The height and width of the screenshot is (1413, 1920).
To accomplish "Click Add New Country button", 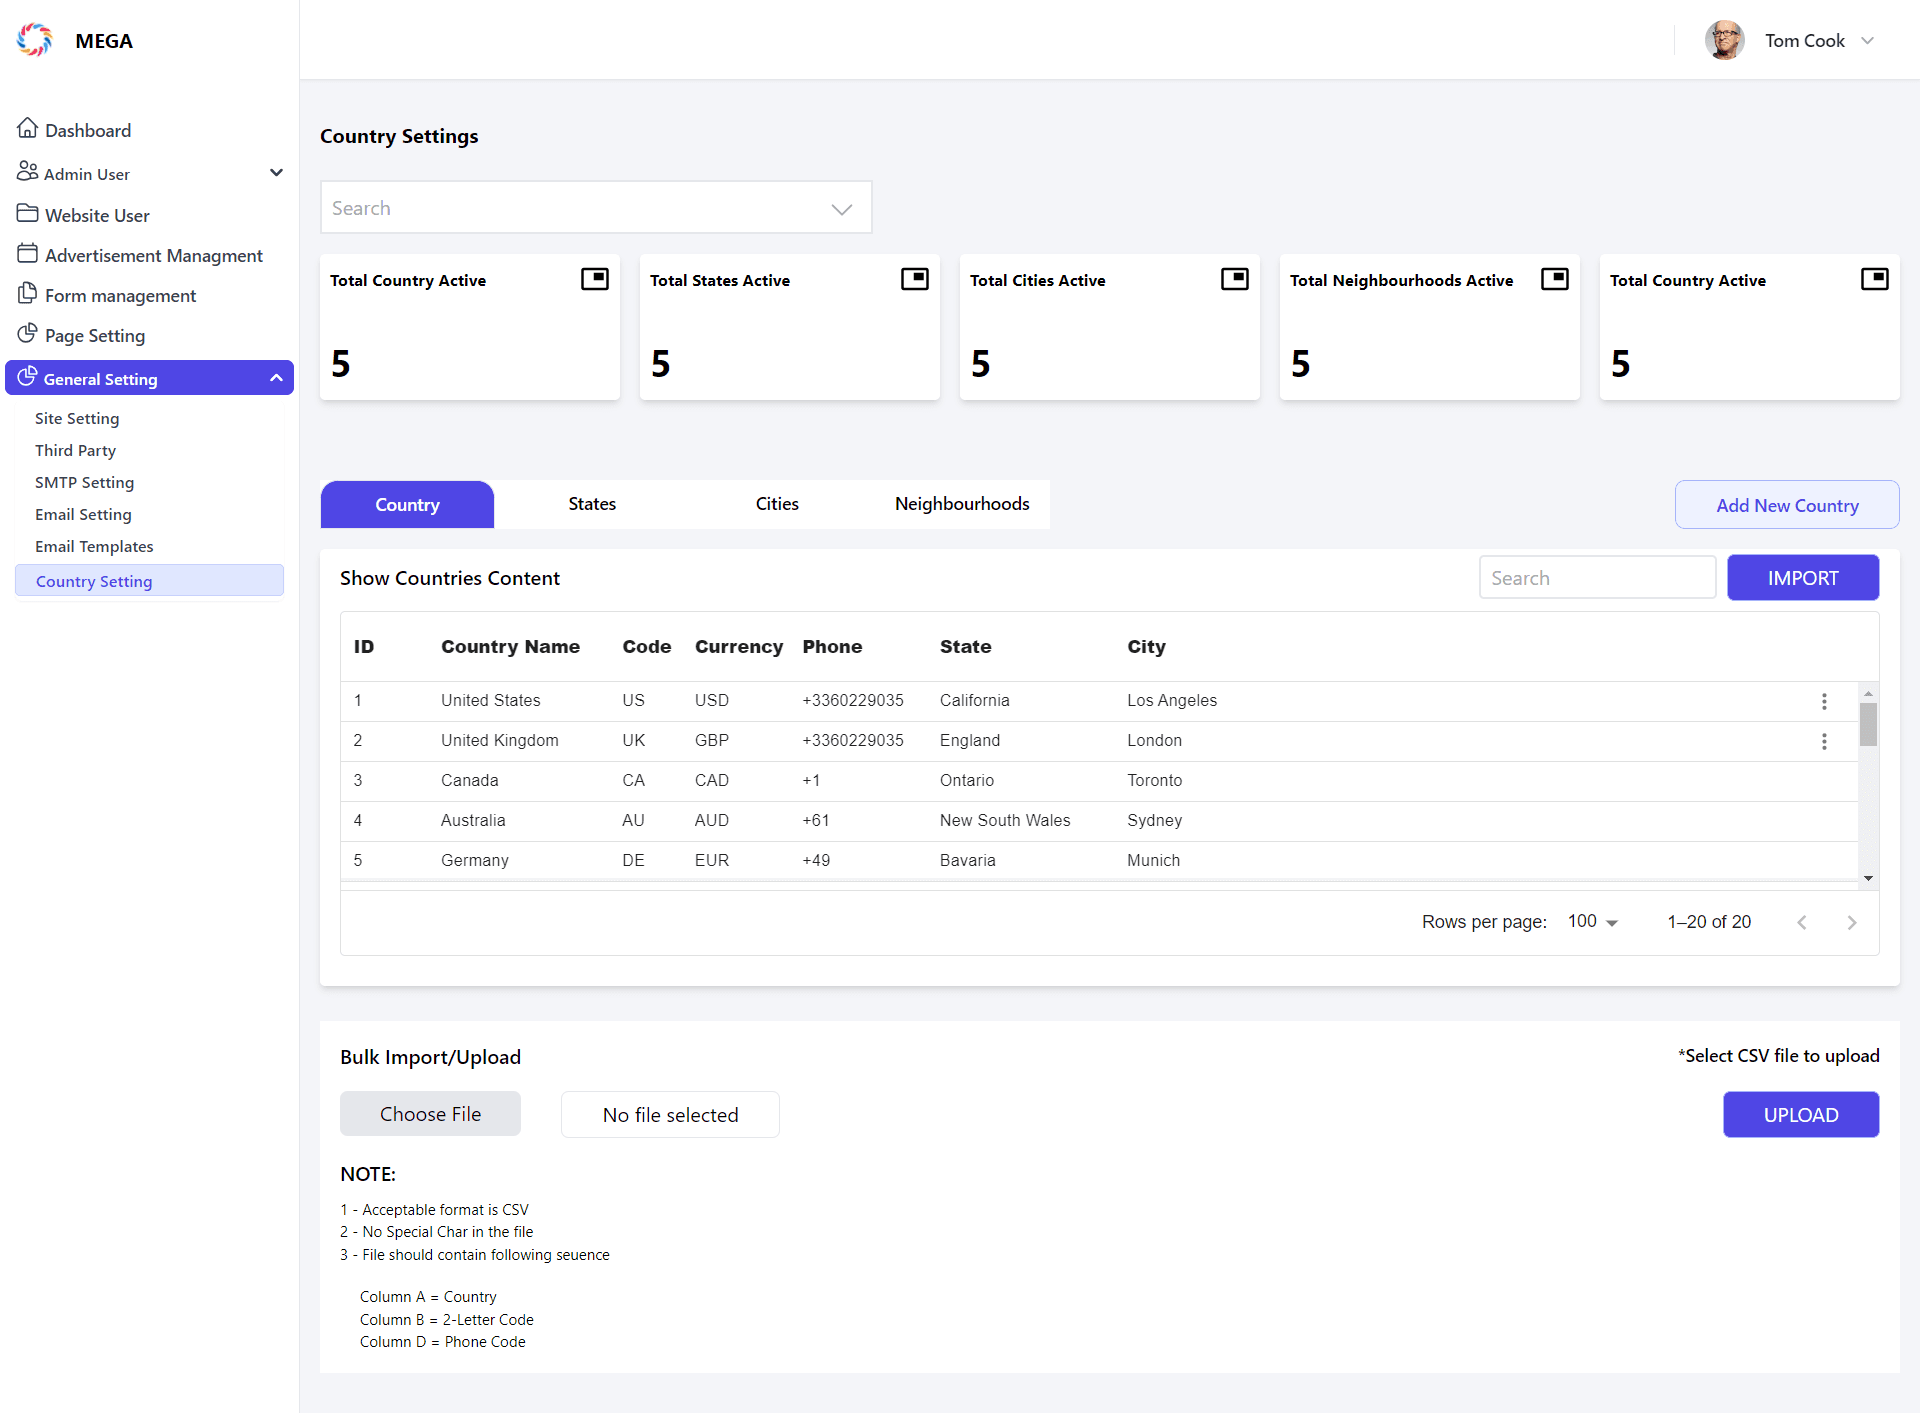I will pos(1787,505).
